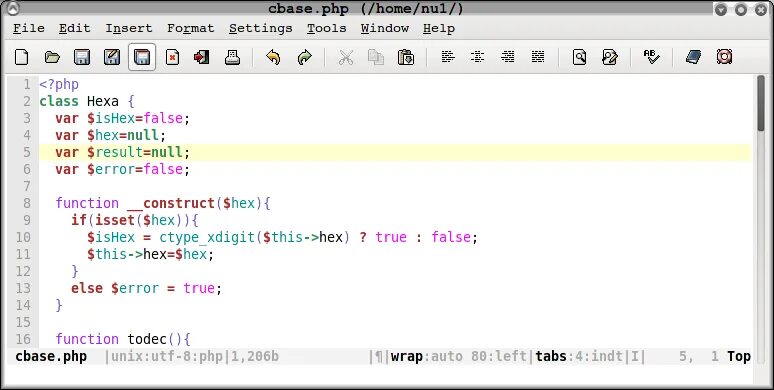Screen dimensions: 774x390
Task: Click line number 8 in the gutter
Action: (x=26, y=203)
